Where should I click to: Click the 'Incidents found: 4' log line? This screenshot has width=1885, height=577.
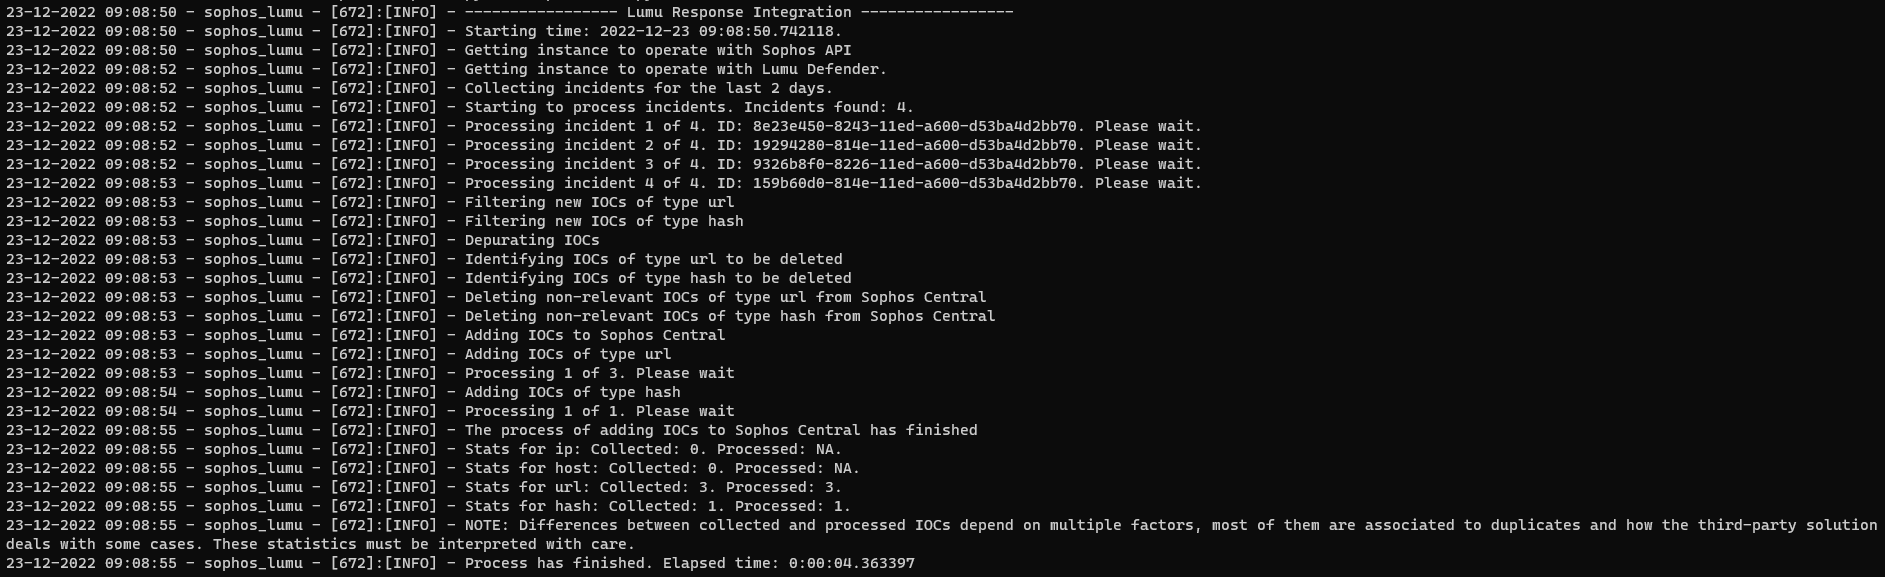(x=688, y=107)
